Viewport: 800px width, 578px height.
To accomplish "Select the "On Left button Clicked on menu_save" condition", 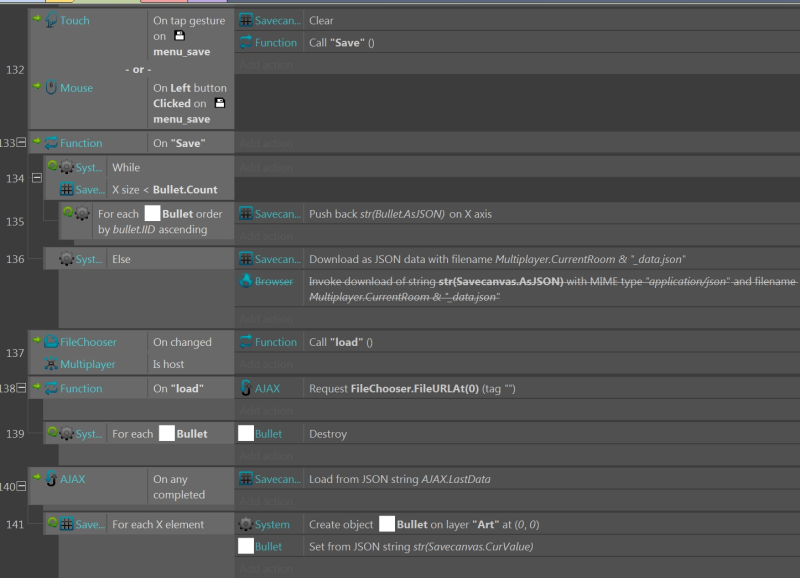I will pos(190,103).
